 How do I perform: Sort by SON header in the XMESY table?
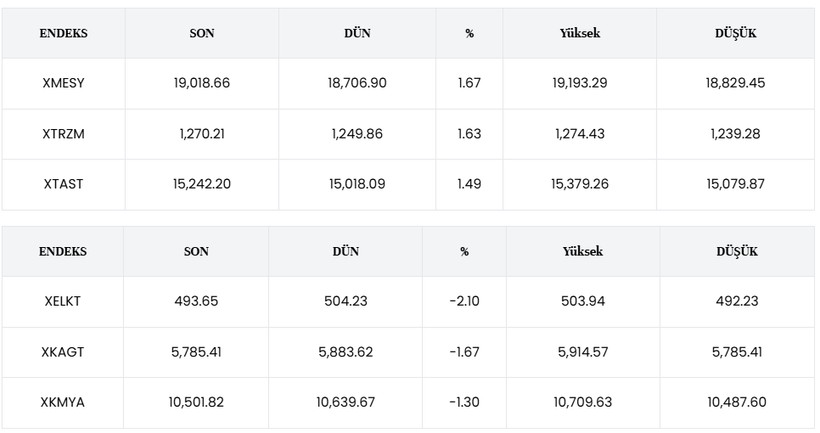(x=202, y=33)
